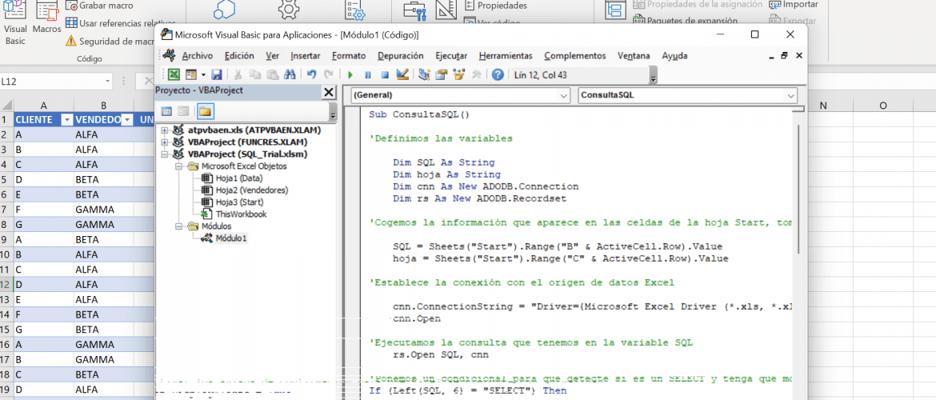Screen dimensions: 936x400
Task: Open the Herramientas menu
Action: [505, 56]
